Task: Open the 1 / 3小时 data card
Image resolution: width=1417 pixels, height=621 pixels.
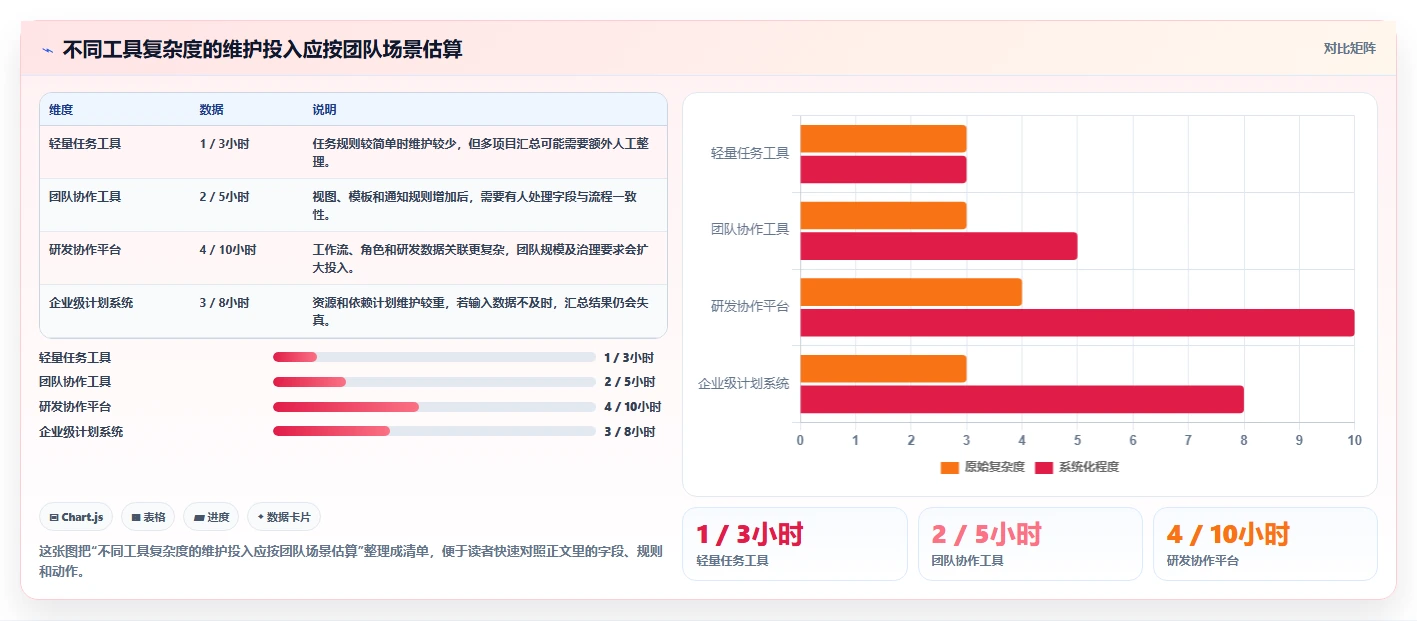Action: (795, 544)
